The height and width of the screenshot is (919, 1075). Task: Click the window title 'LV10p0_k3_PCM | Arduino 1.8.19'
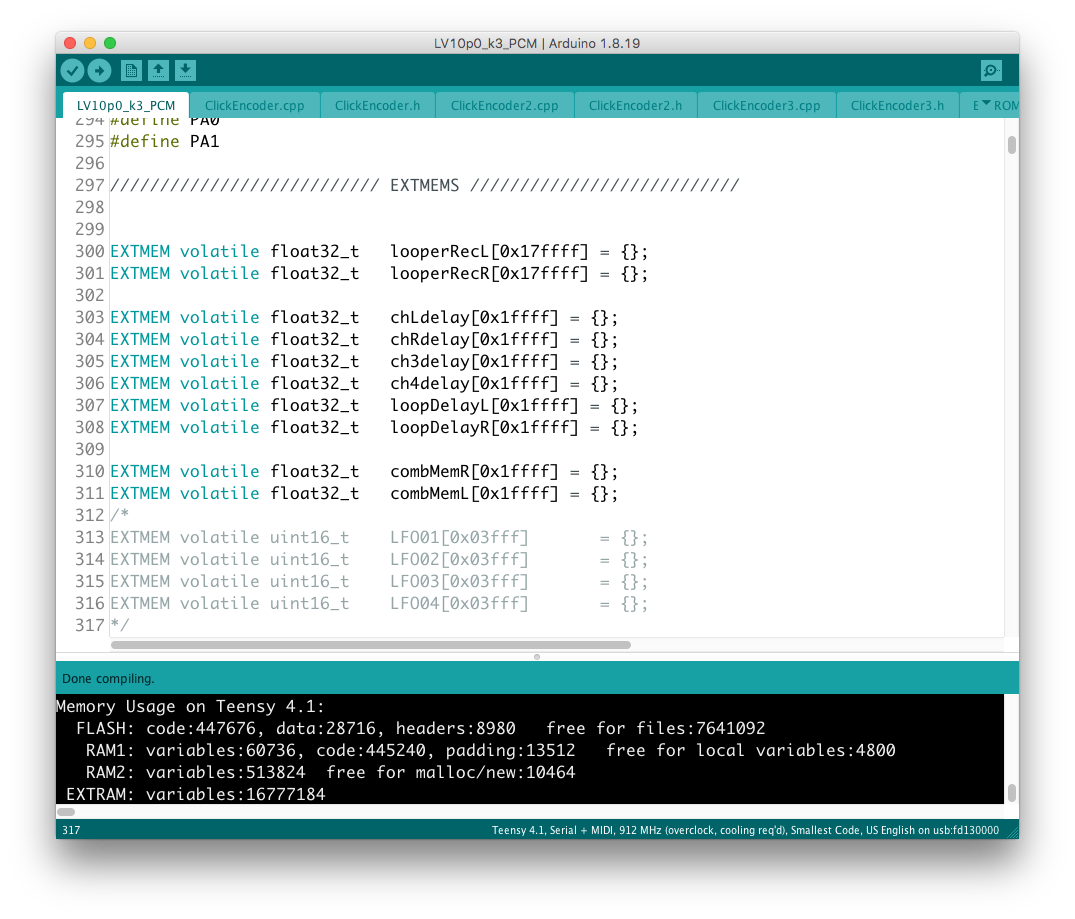click(537, 43)
